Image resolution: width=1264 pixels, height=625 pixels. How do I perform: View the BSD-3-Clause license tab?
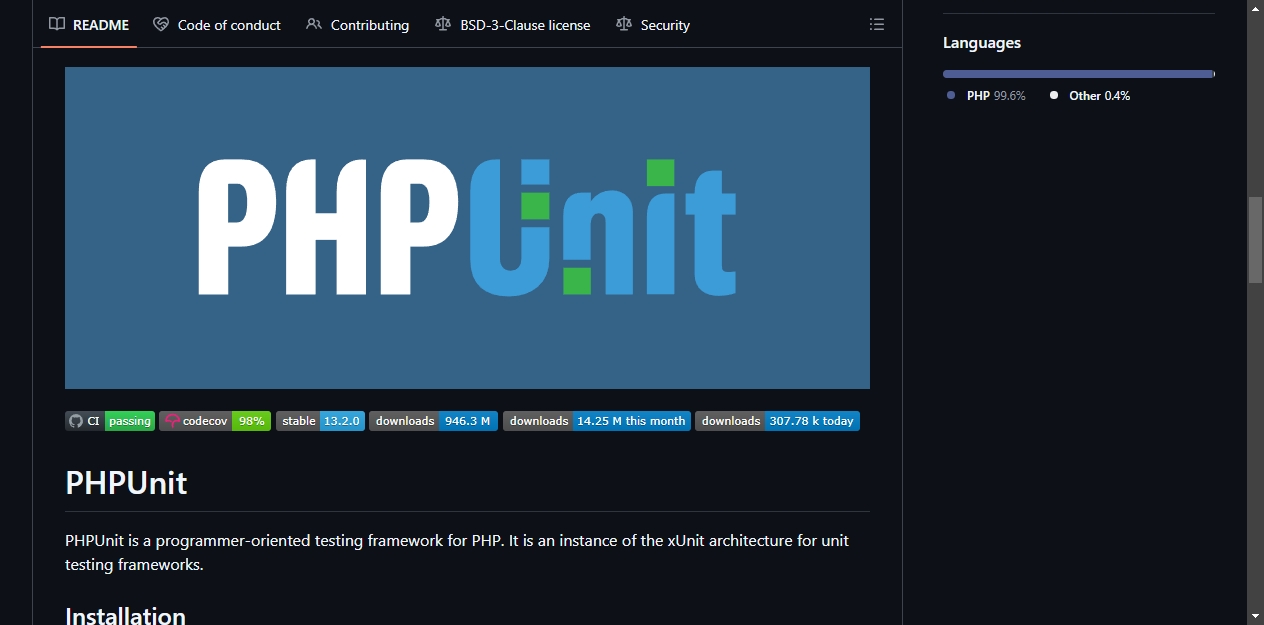(513, 25)
